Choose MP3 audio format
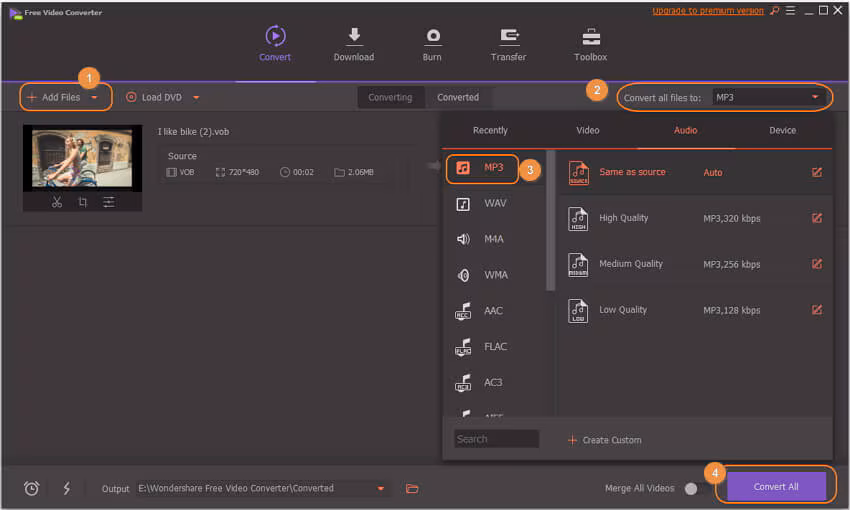The width and height of the screenshot is (850, 510). [482, 168]
